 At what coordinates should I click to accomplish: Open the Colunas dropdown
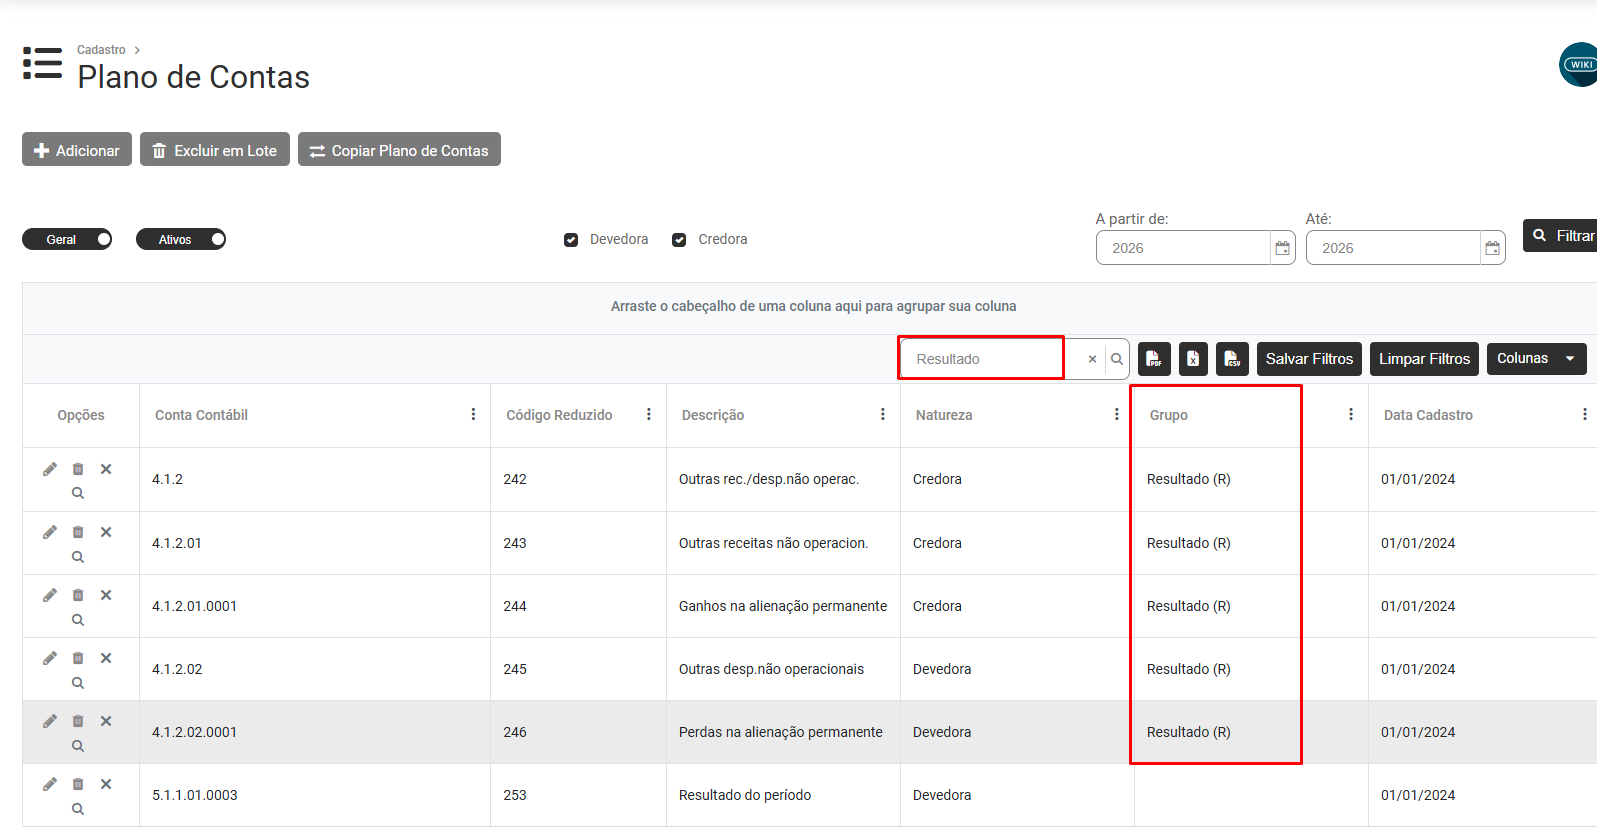click(1537, 359)
